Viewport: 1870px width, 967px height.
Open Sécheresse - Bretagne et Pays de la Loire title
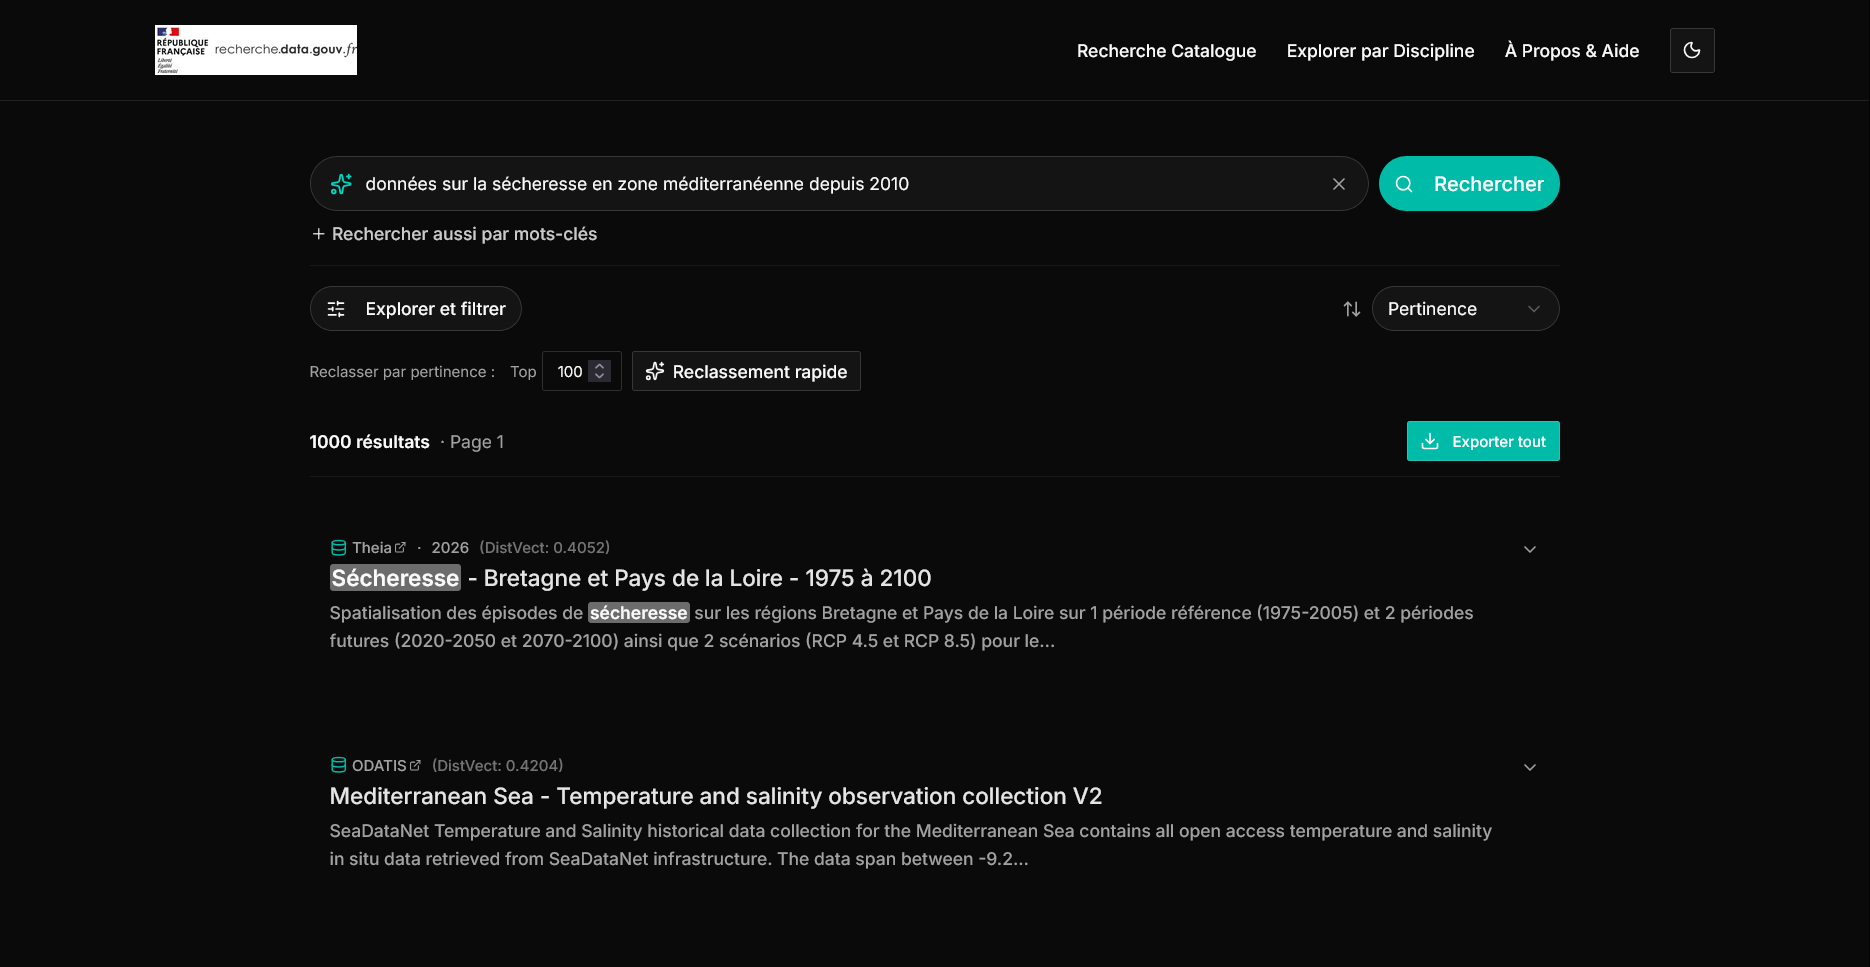(631, 578)
